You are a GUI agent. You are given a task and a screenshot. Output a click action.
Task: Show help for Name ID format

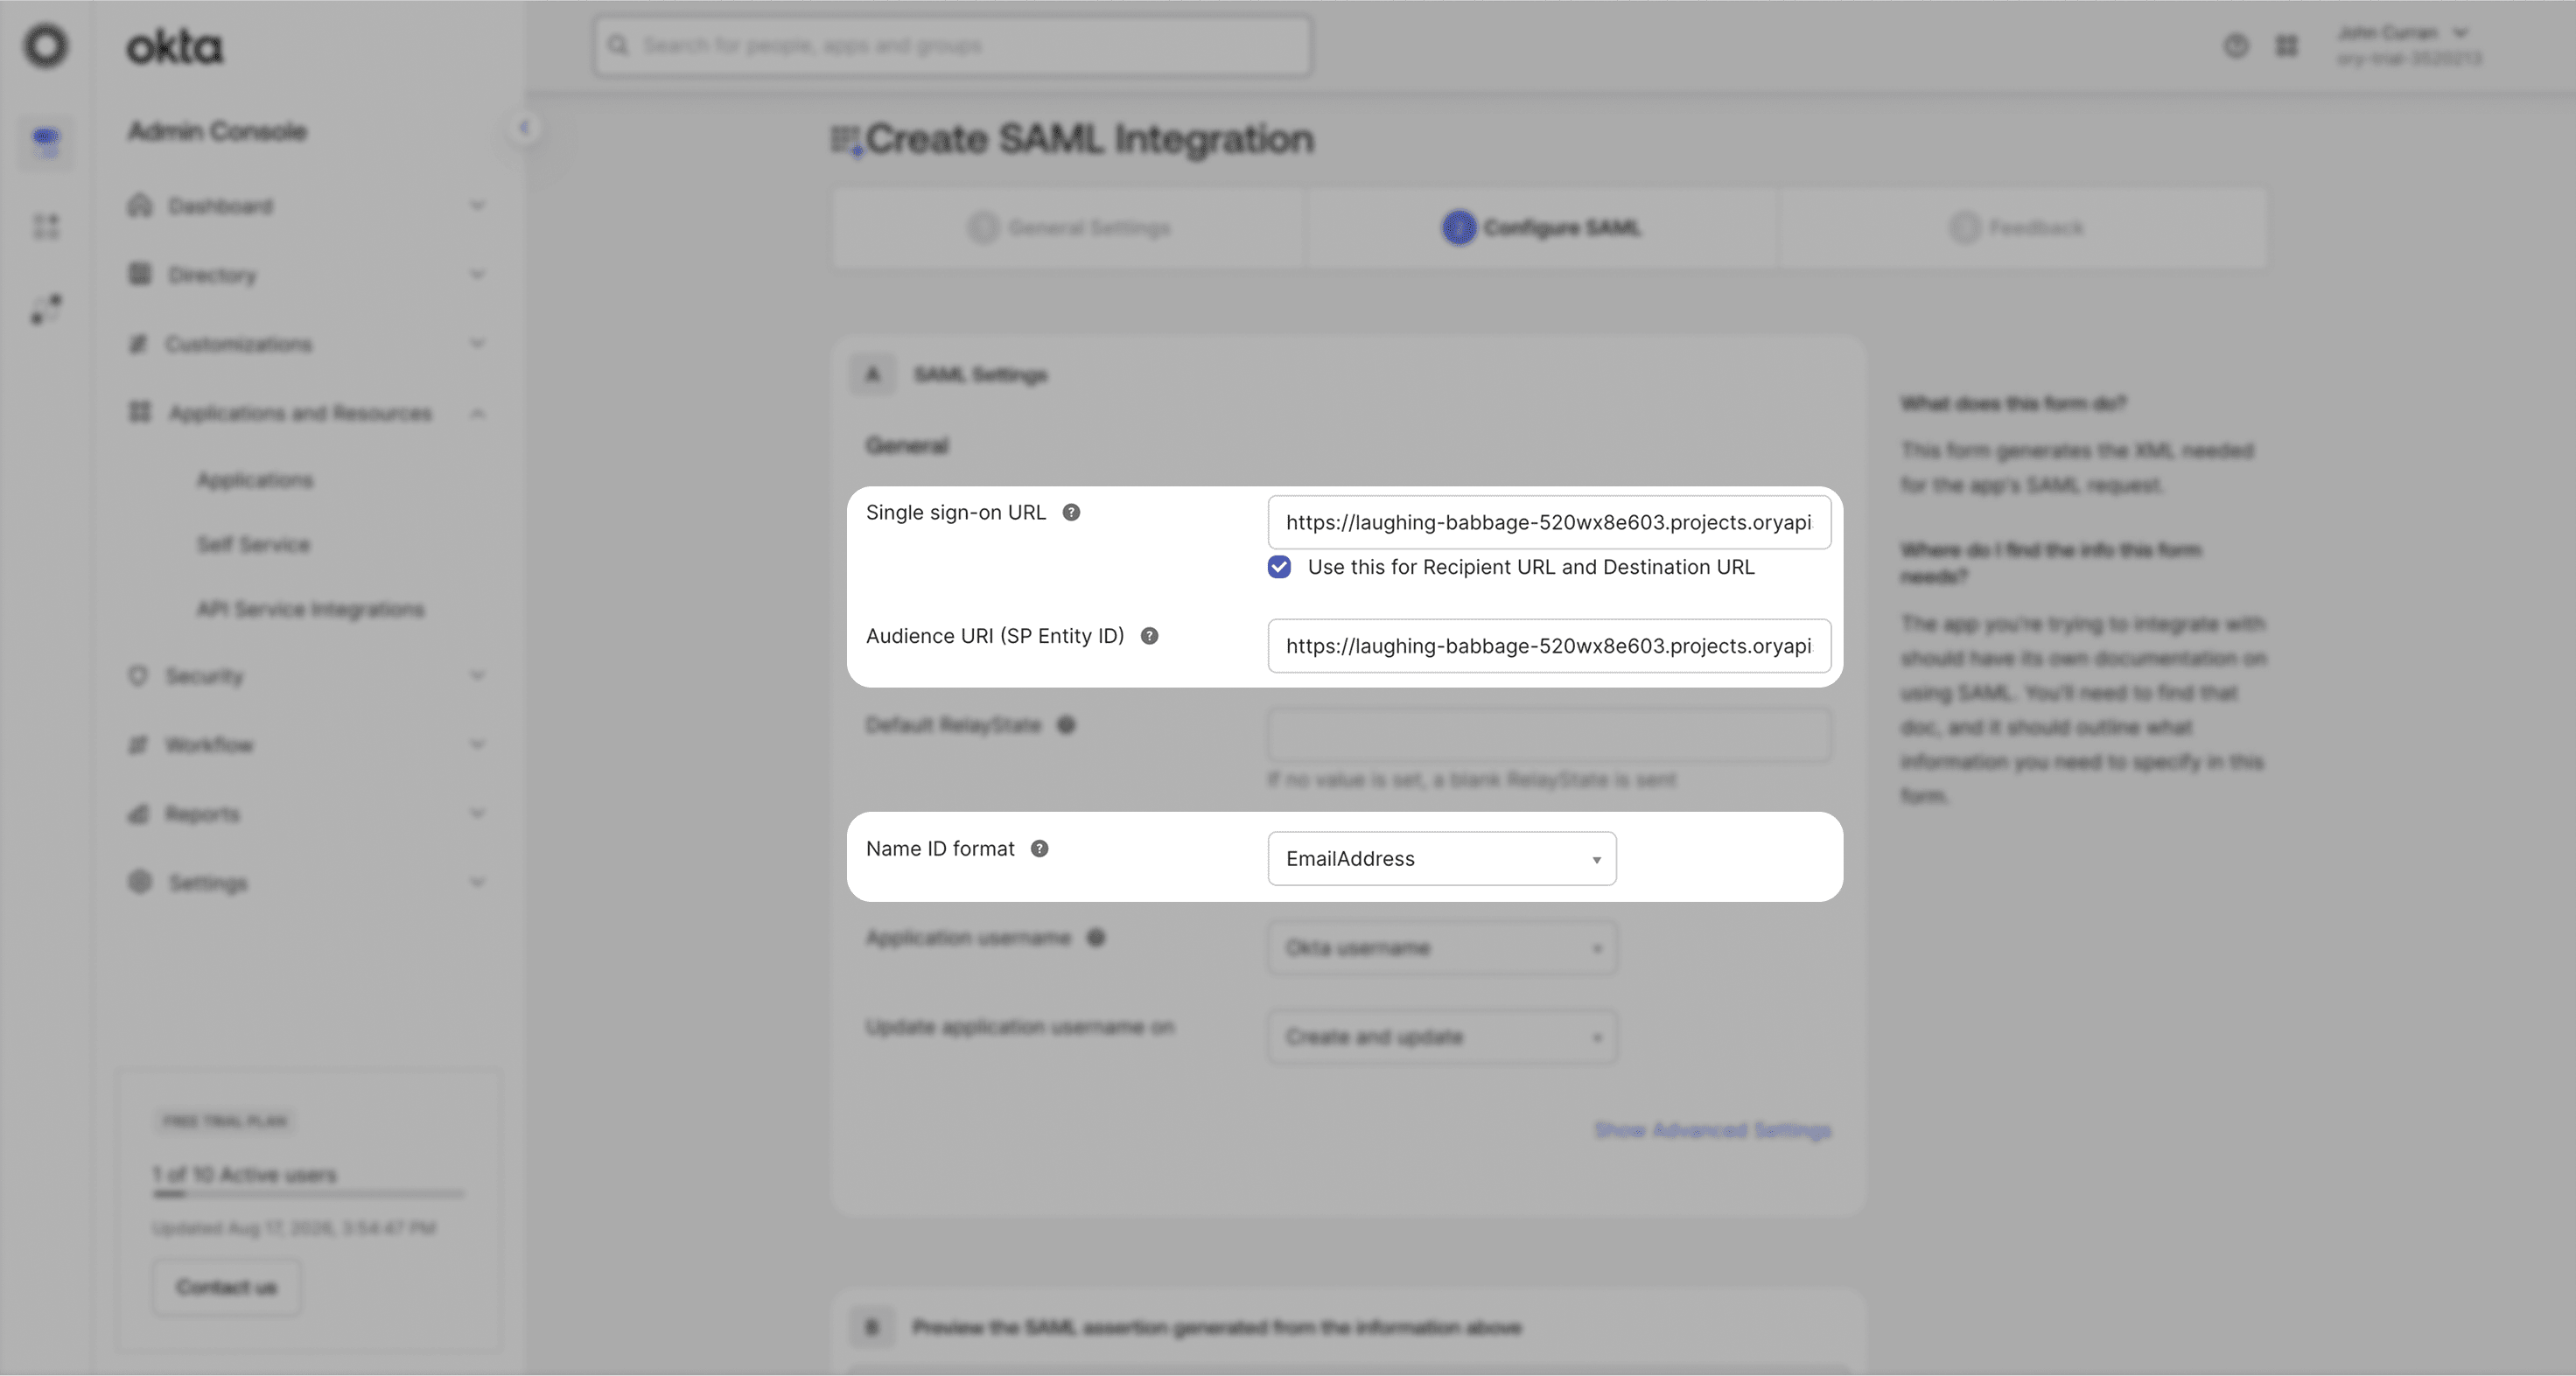pyautogui.click(x=1040, y=849)
